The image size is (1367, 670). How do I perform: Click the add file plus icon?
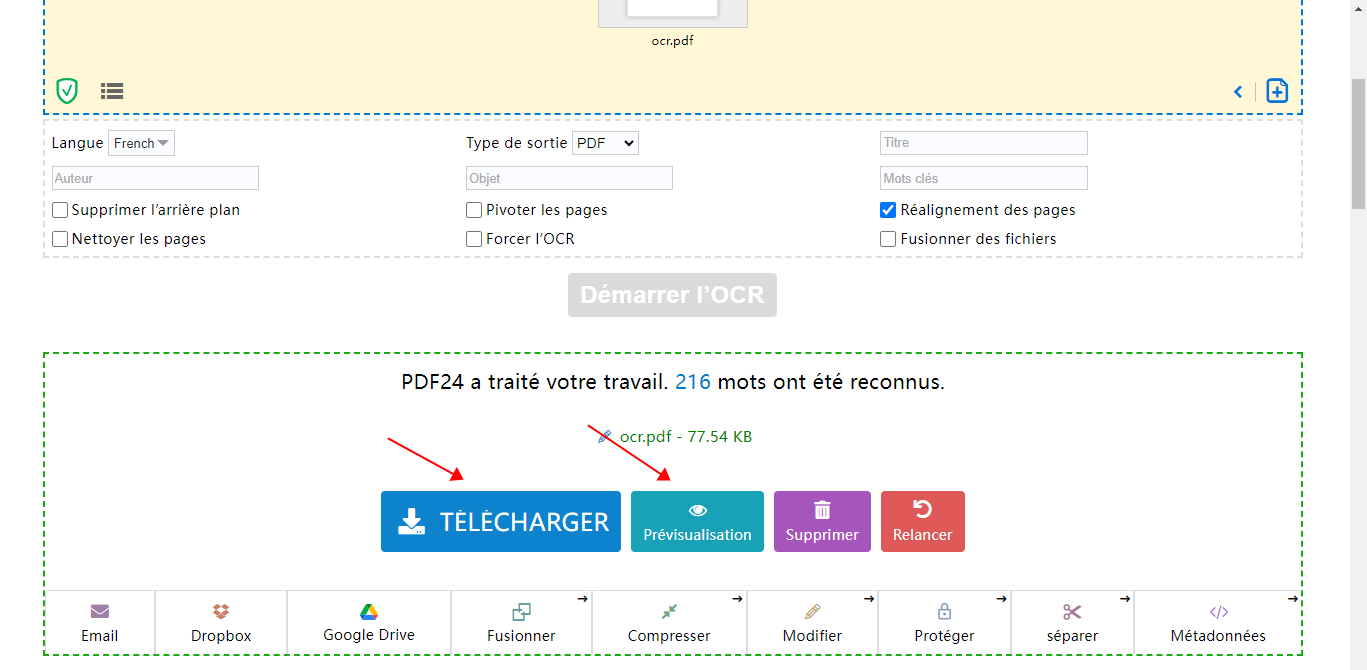click(1277, 91)
